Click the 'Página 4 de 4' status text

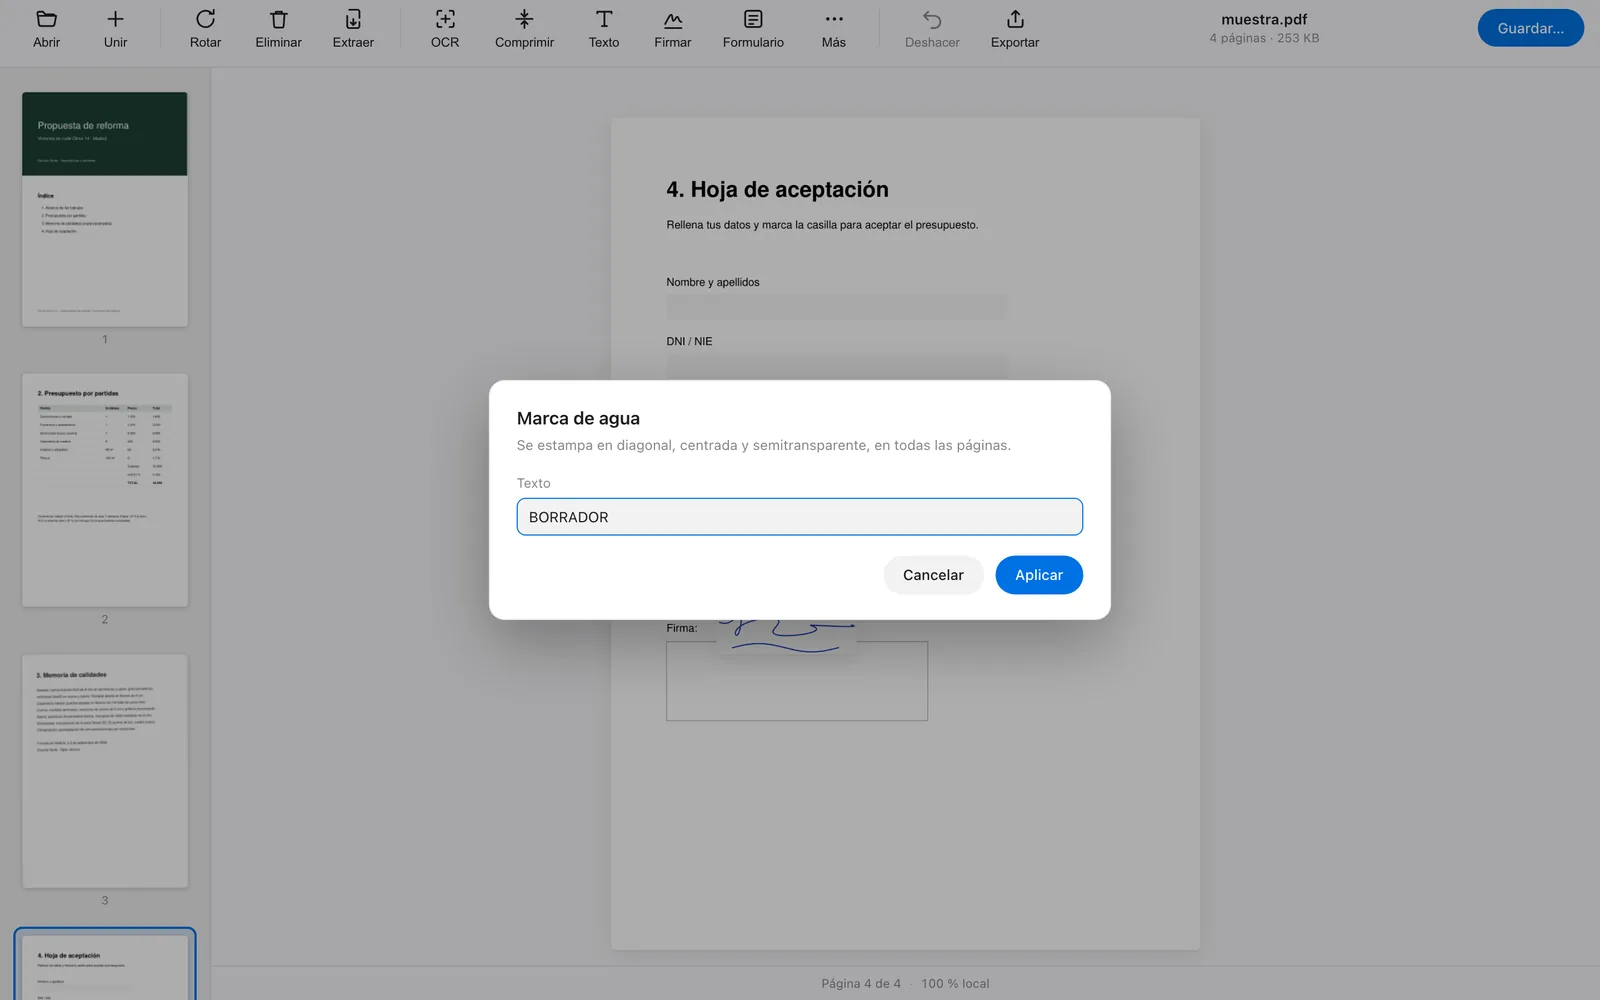[861, 984]
